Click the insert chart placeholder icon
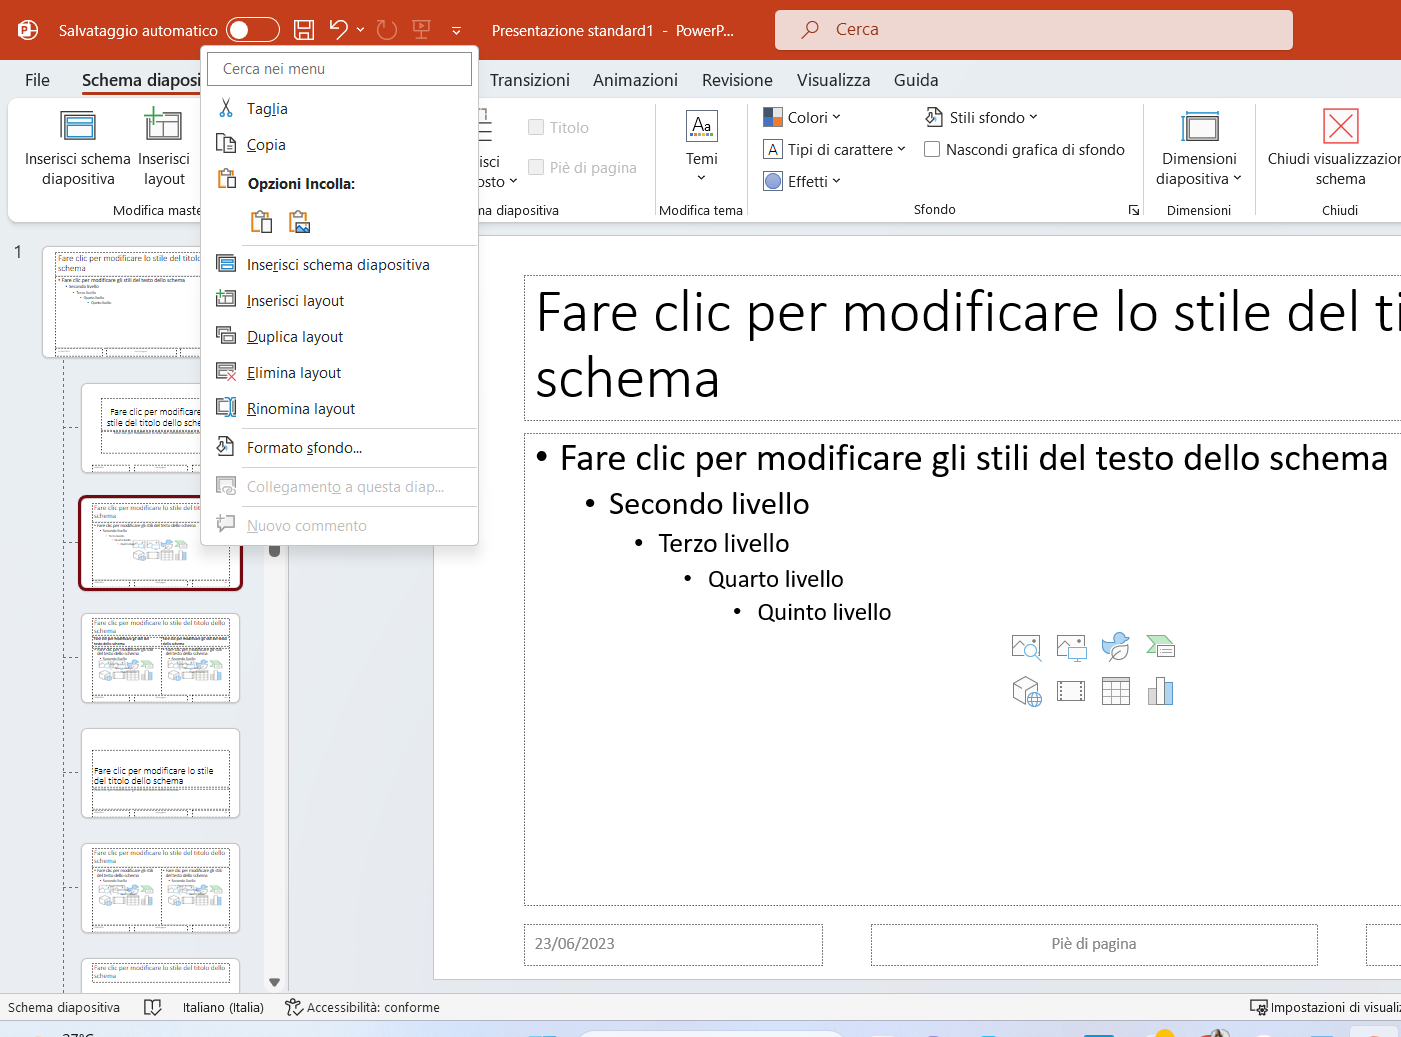Screen dimensions: 1401x1037 1160,691
